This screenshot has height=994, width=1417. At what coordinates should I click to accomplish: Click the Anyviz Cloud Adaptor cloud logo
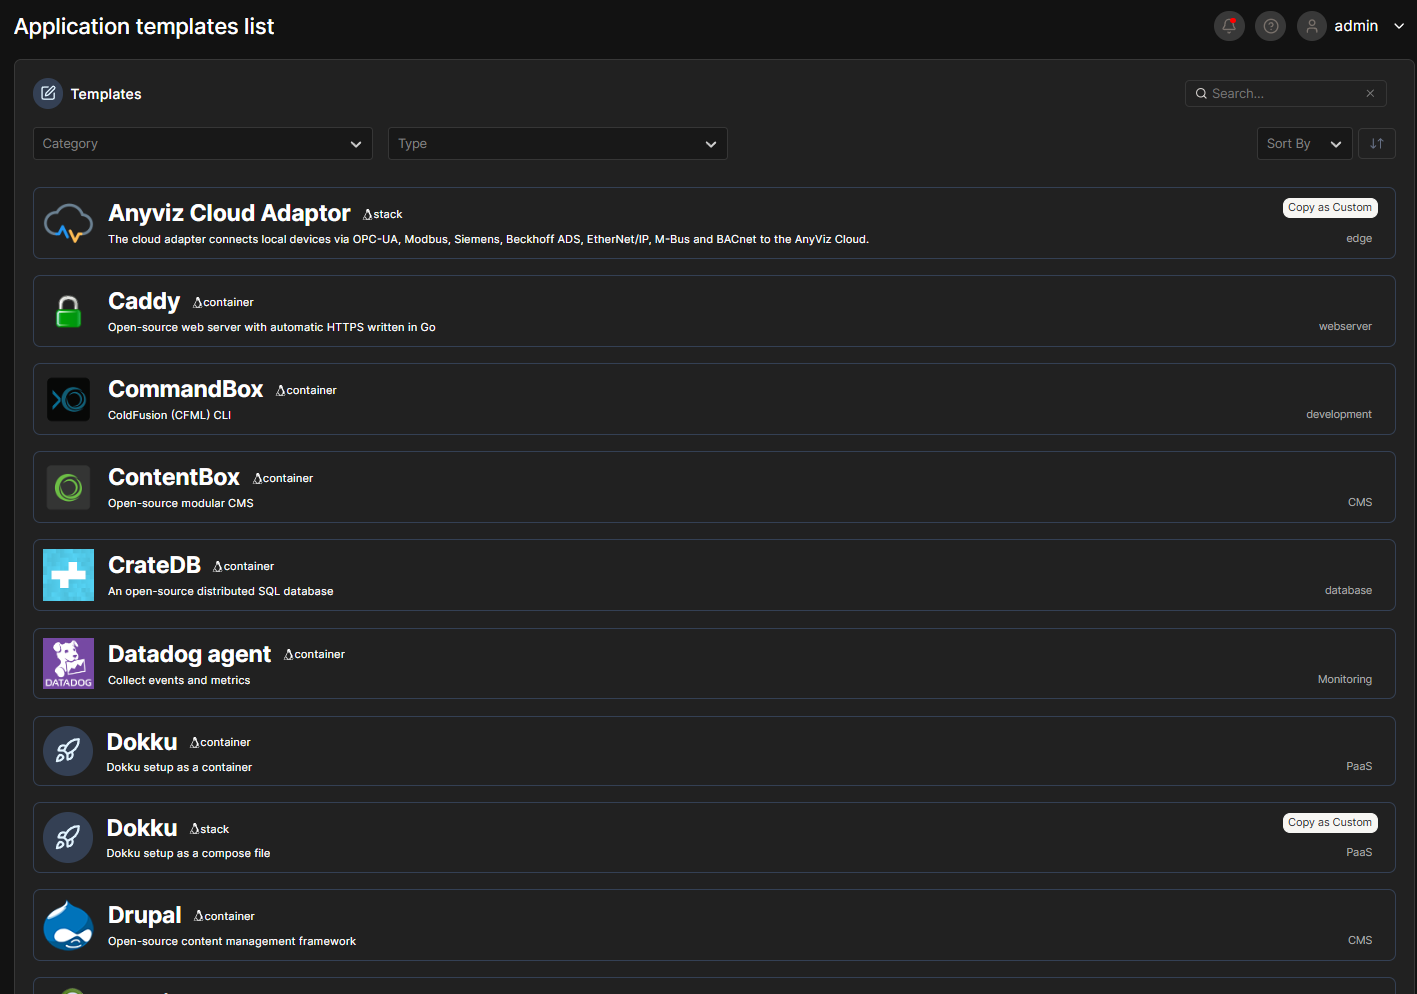click(68, 223)
